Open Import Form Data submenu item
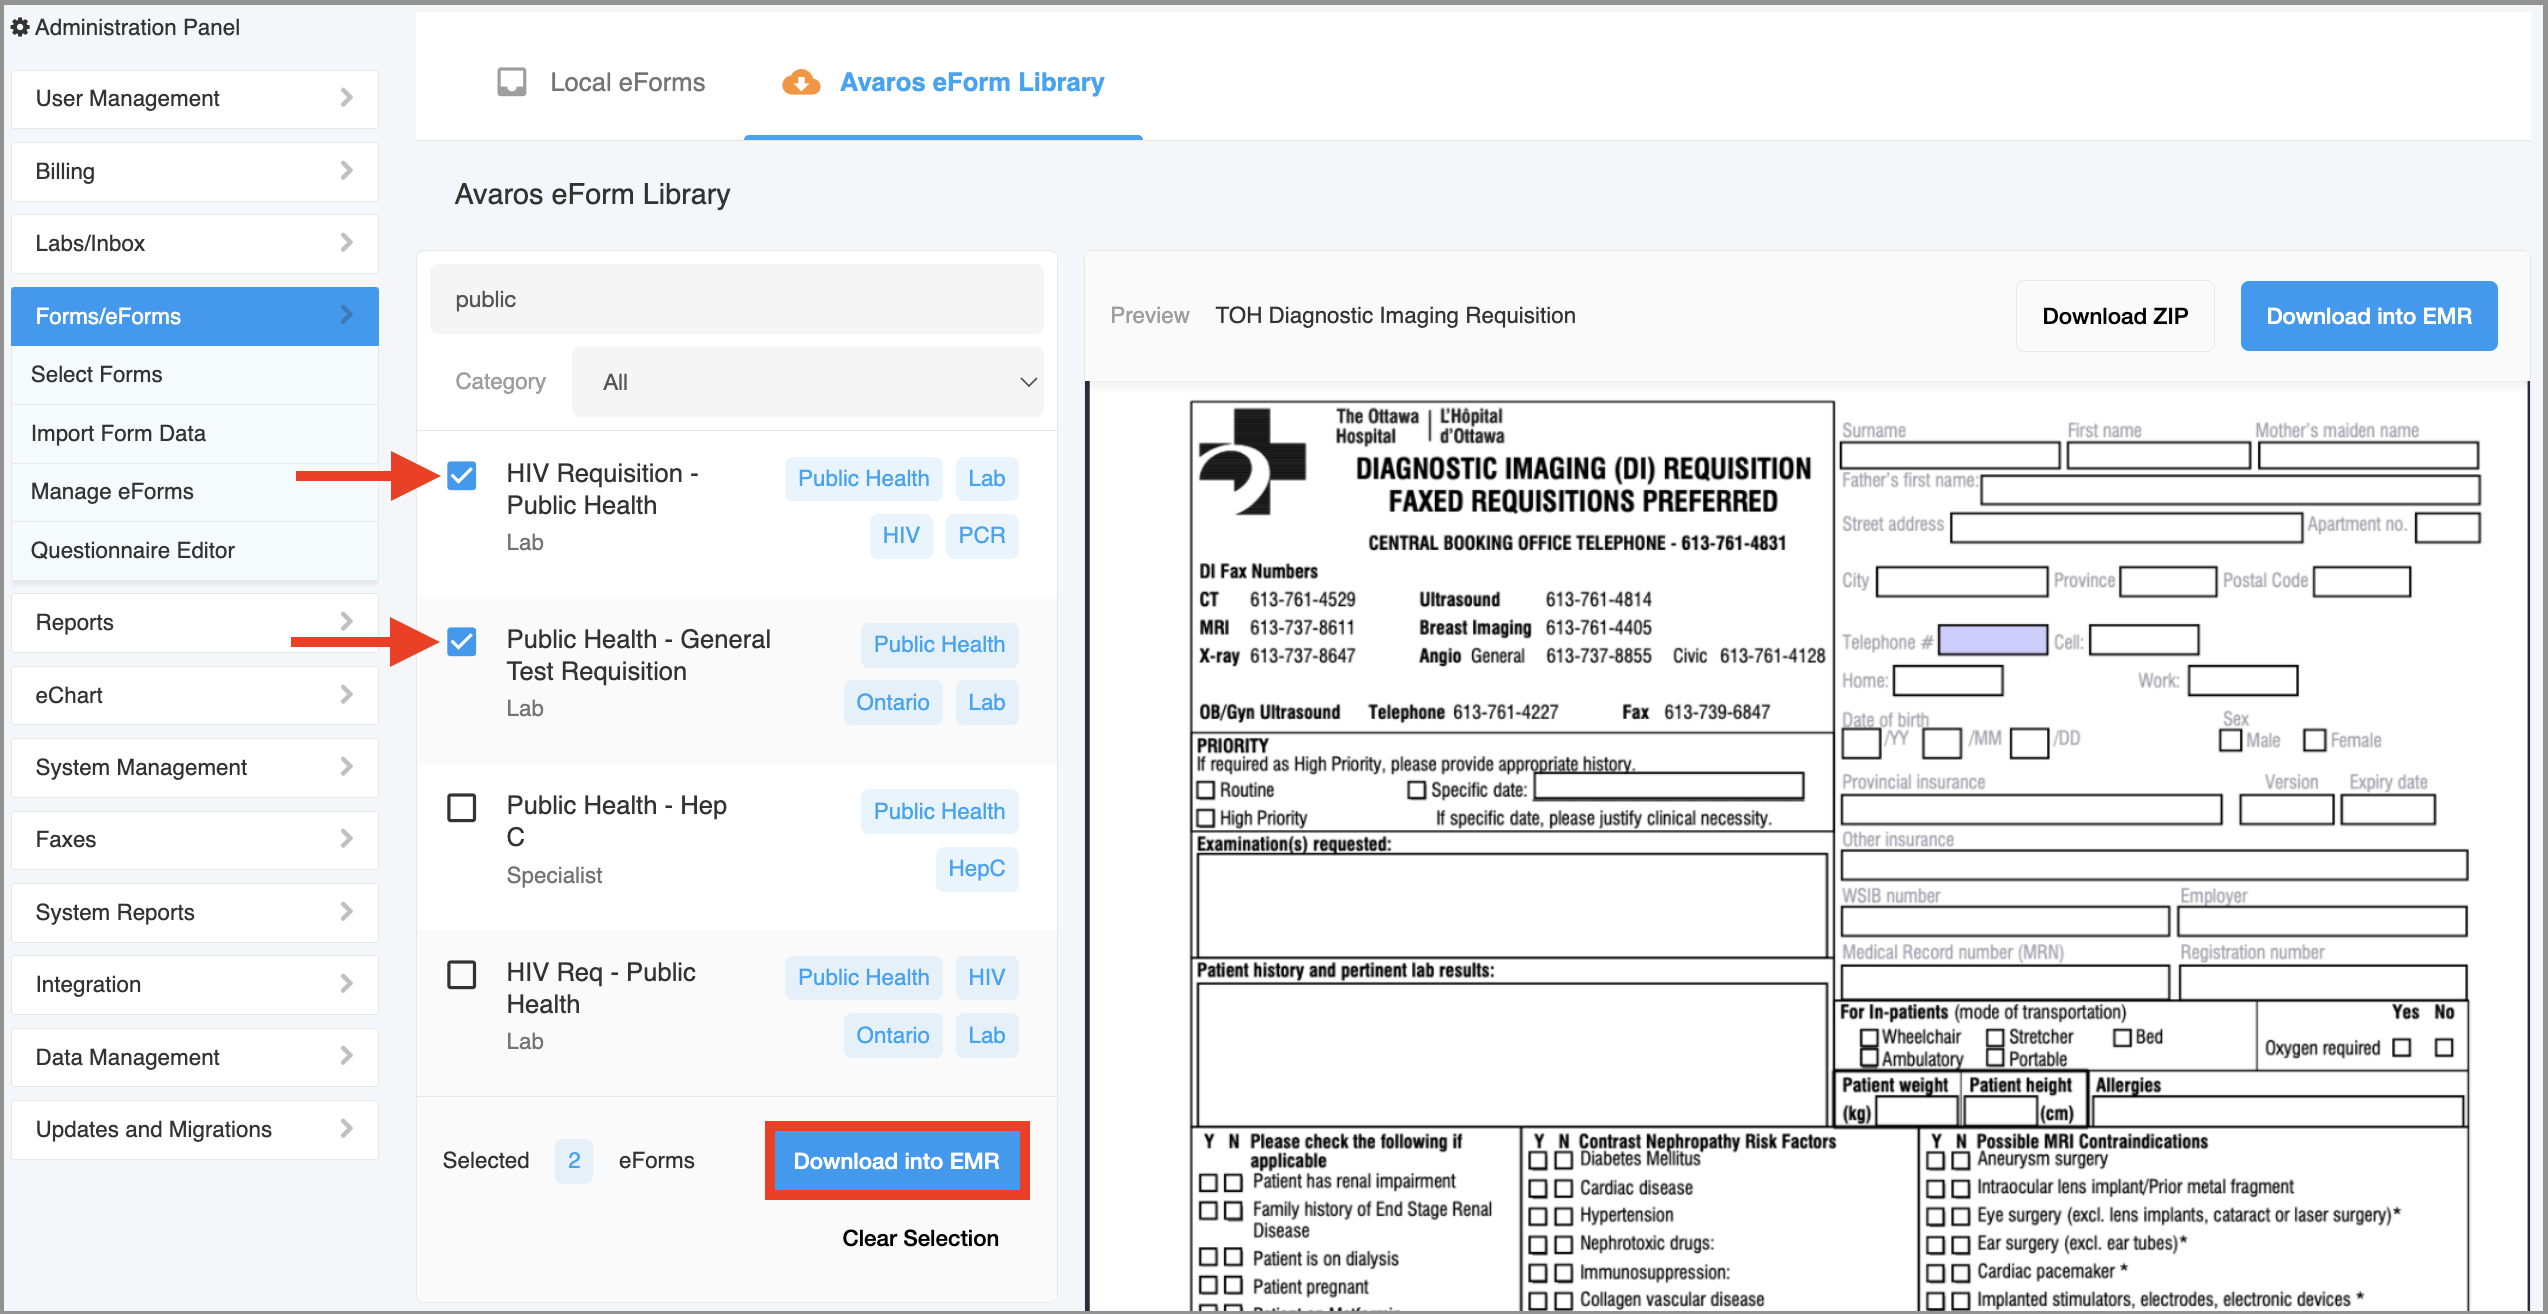This screenshot has width=2548, height=1314. point(195,433)
